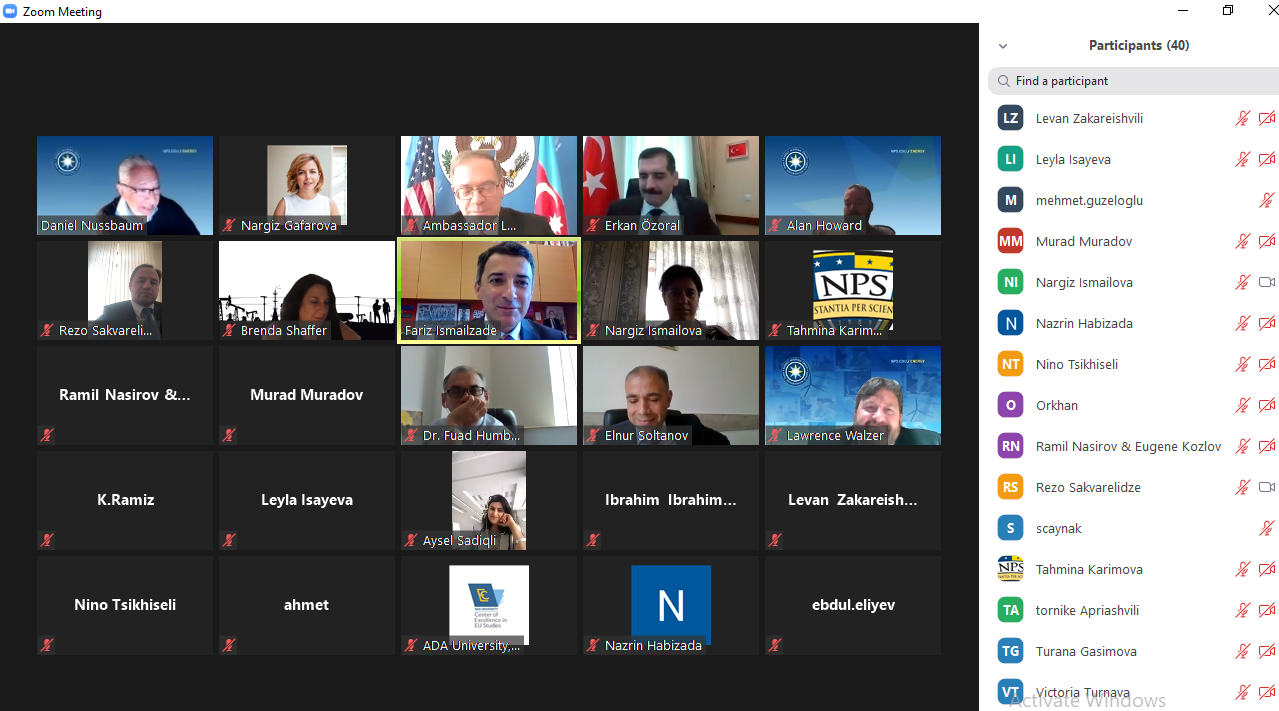Click Ramil Nasirov & Eugene Kozlov list entry
1279x711 pixels.
point(1128,446)
